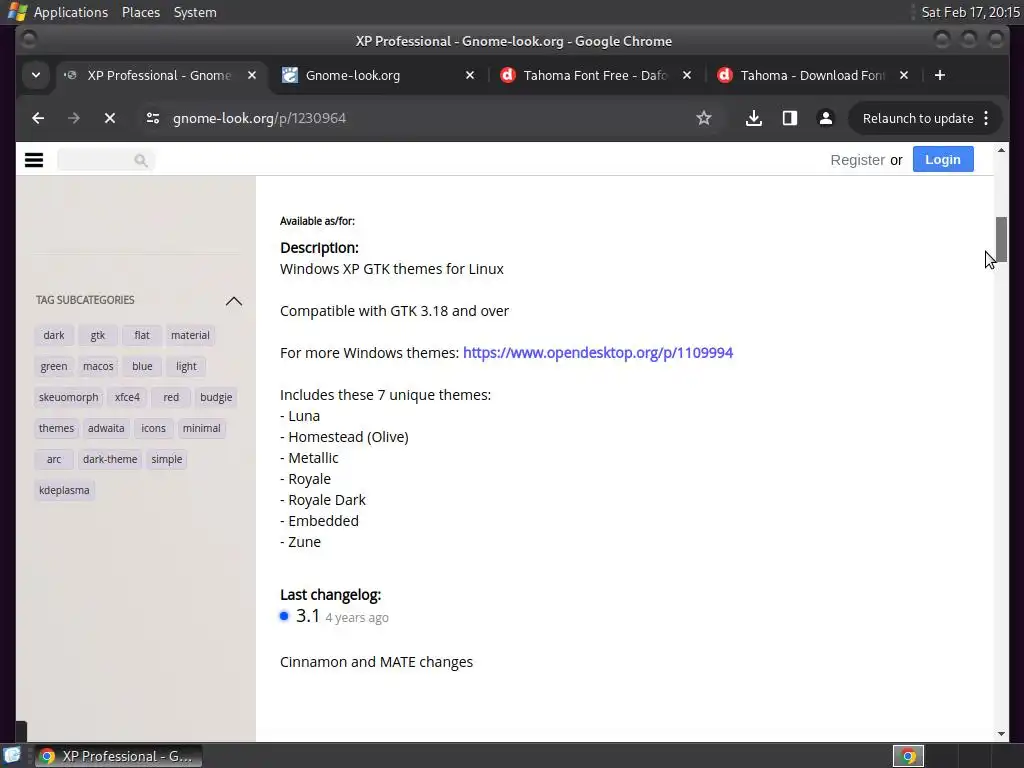Stop loading the page

(110, 118)
